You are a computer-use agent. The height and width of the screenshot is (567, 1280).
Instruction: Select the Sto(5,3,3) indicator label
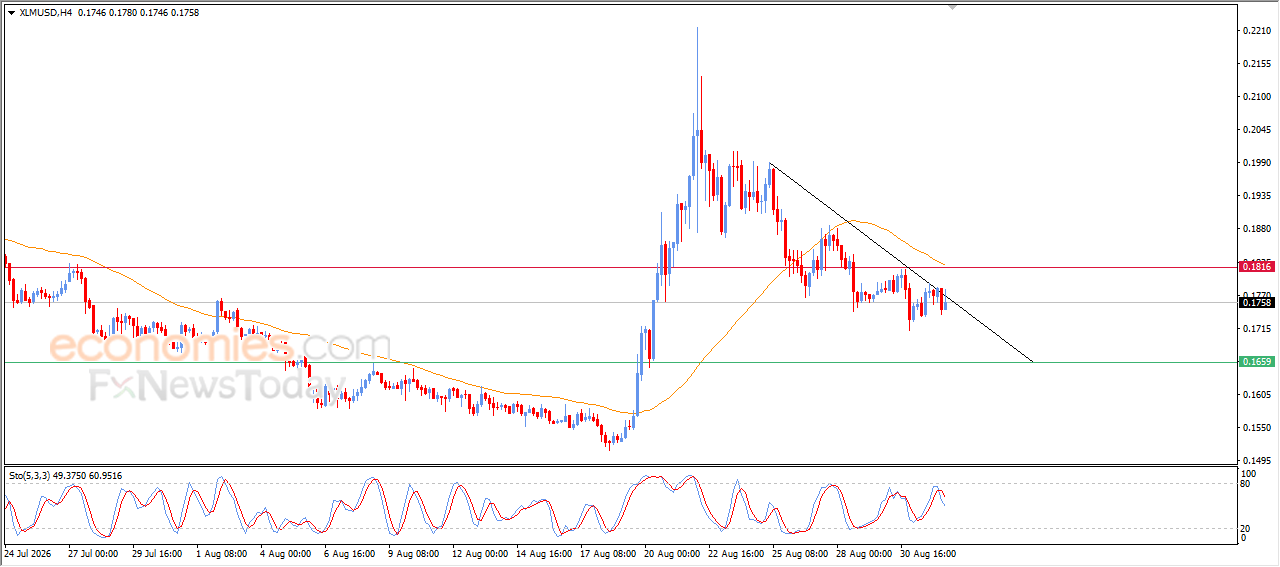[31, 476]
